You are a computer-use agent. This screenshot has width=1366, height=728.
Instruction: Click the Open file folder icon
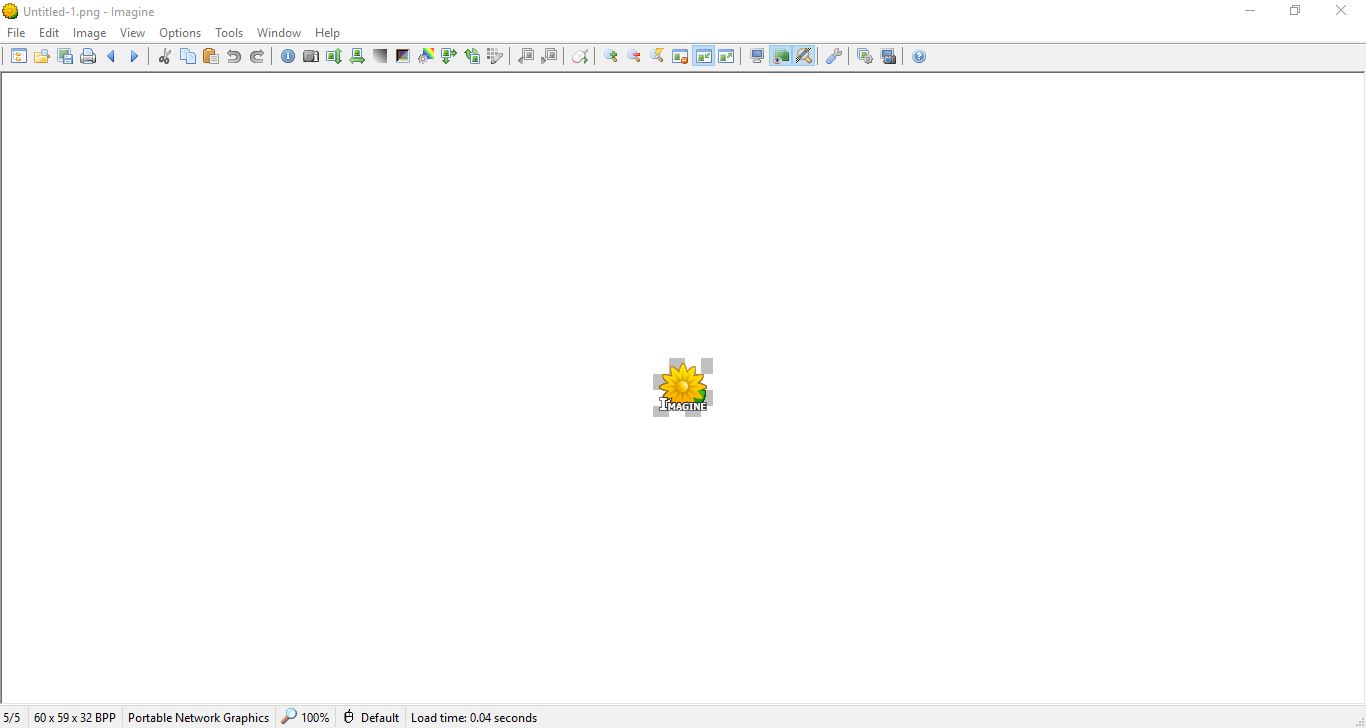pyautogui.click(x=42, y=57)
